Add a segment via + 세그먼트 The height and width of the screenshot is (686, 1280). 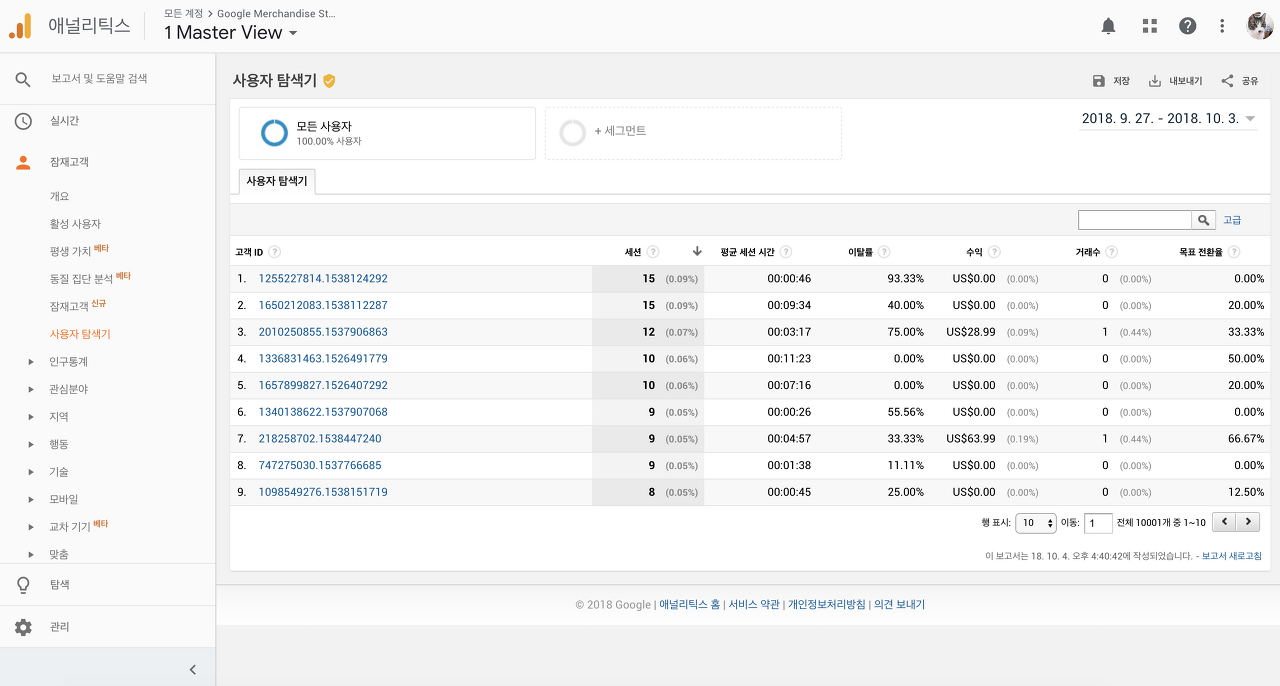[619, 131]
